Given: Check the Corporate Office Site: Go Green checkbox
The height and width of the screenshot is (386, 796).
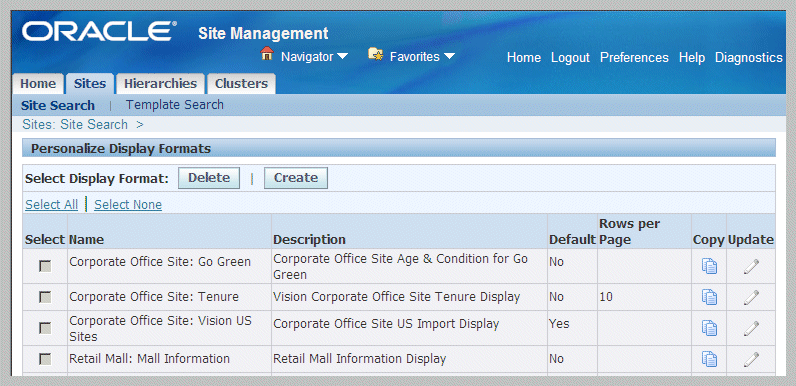Looking at the screenshot, I should coord(45,266).
